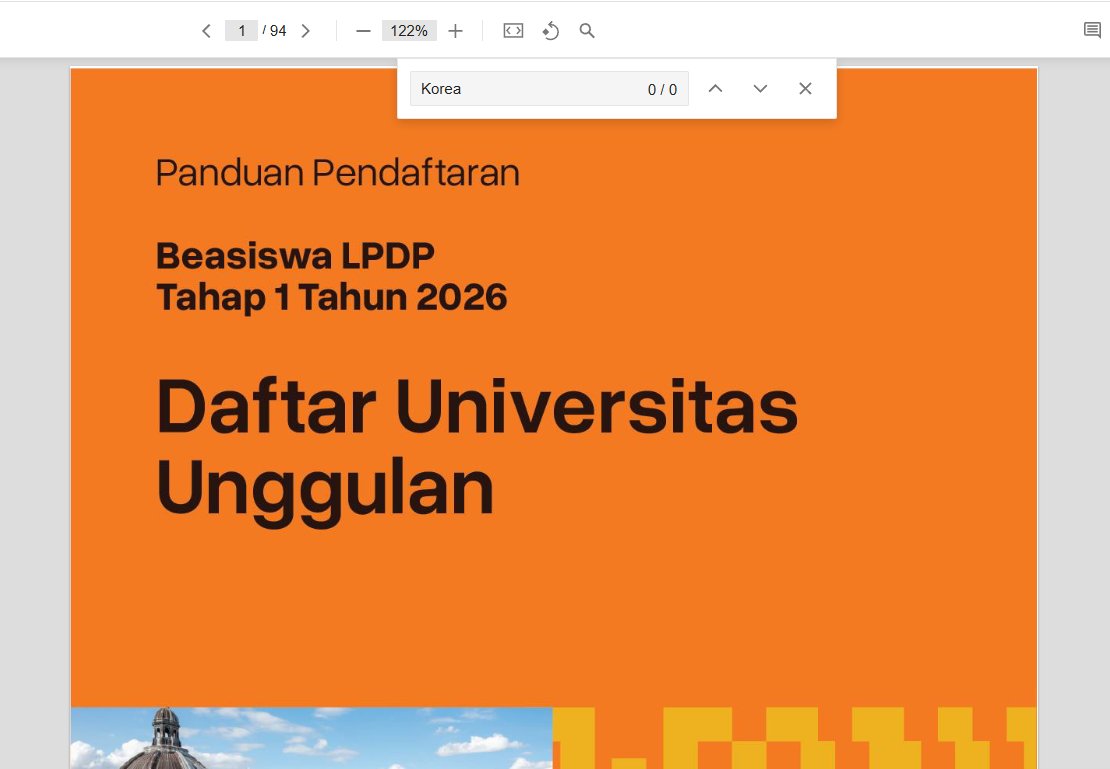Go to the next PDF page
Screen dimensions: 1110x769
pos(306,31)
